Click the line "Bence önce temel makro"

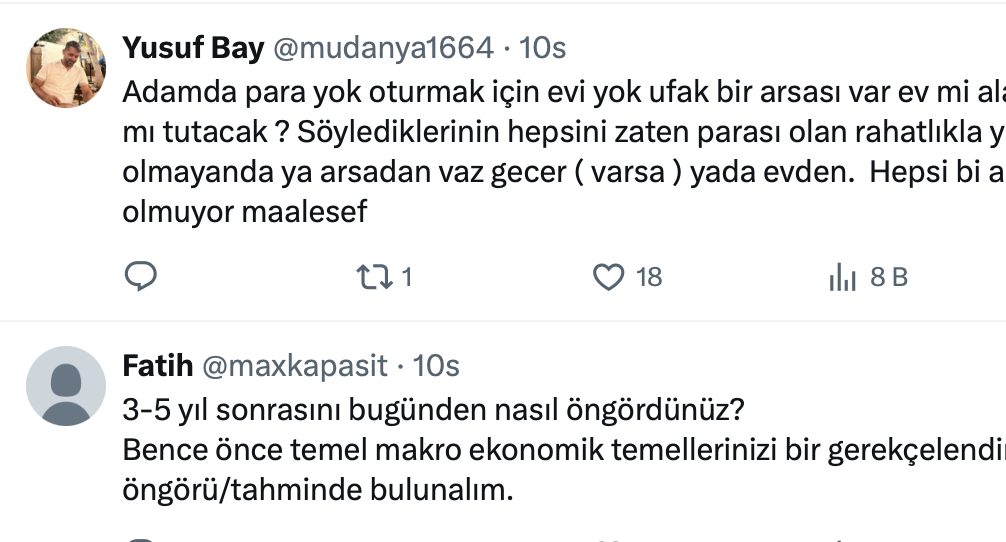500,450
